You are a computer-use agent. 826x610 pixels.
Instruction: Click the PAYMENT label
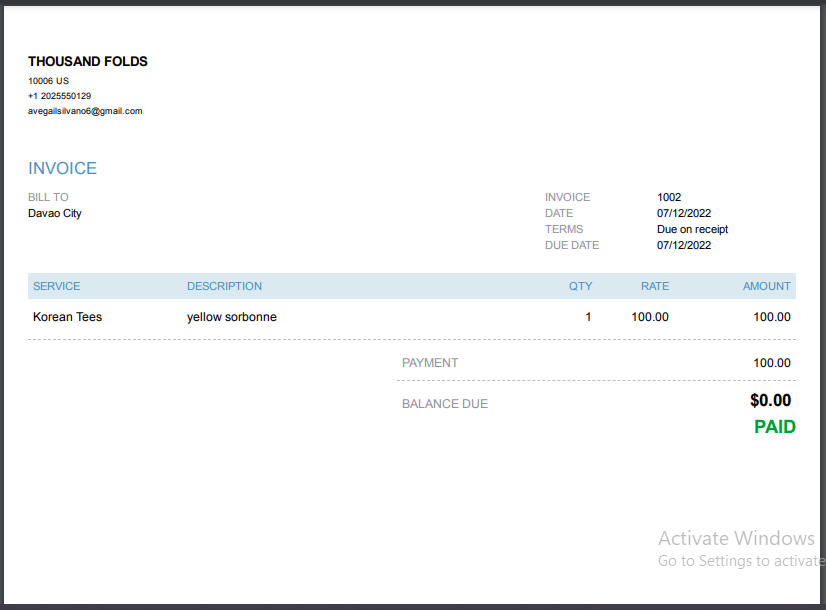tap(430, 363)
